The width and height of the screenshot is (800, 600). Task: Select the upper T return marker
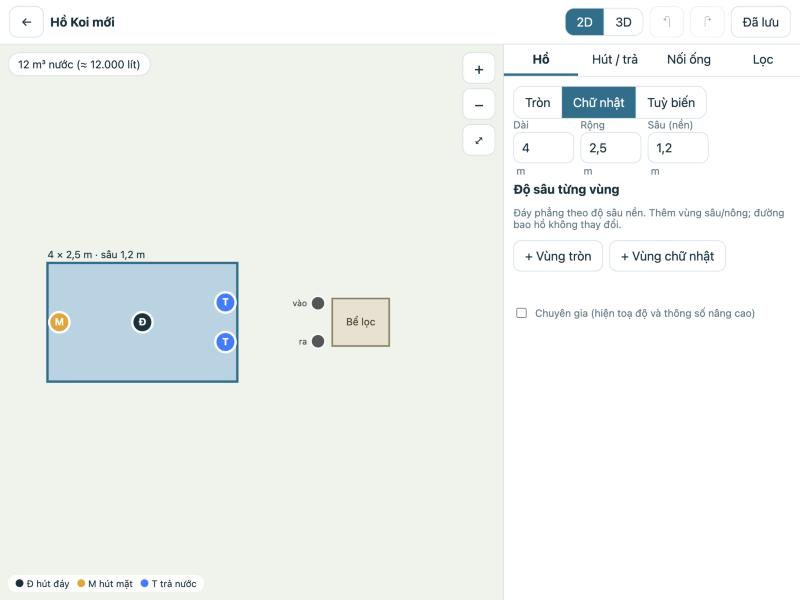pyautogui.click(x=225, y=302)
